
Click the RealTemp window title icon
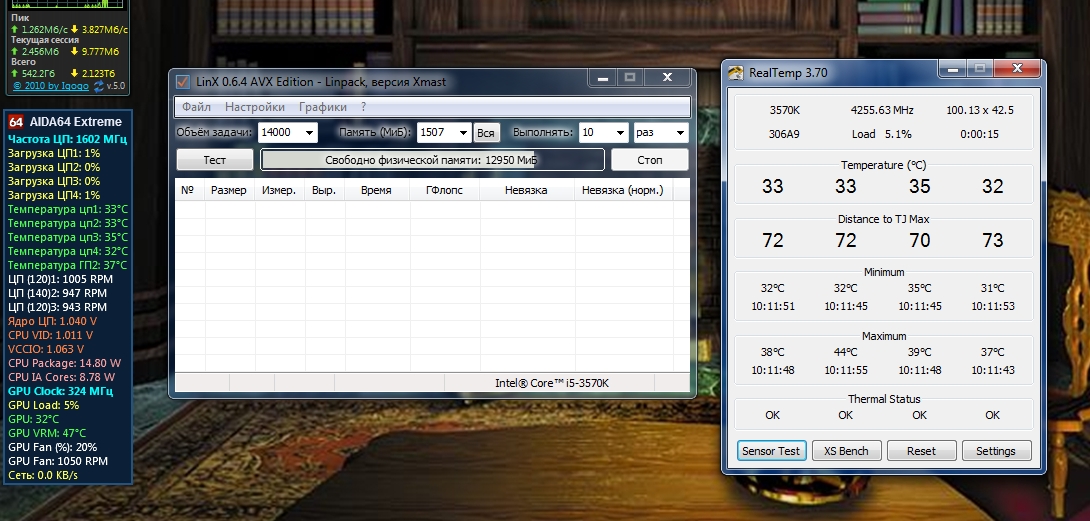pos(735,72)
